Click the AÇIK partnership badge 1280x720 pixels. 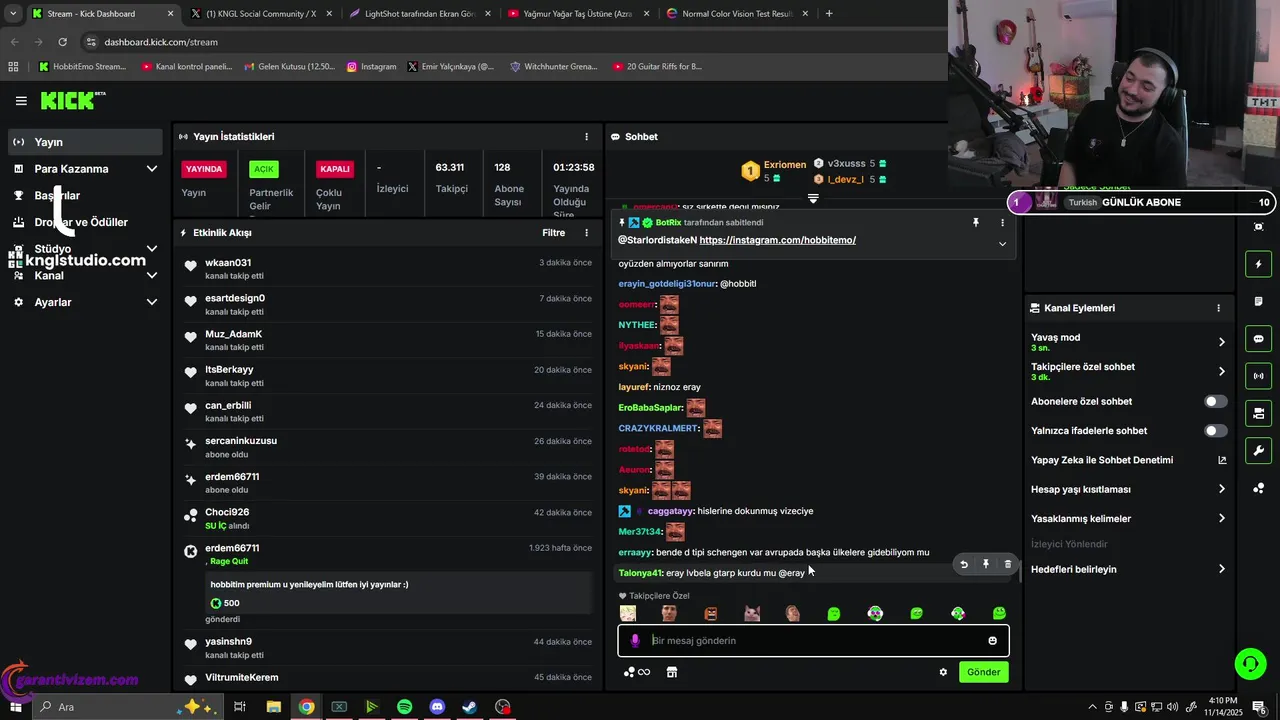coord(263,169)
